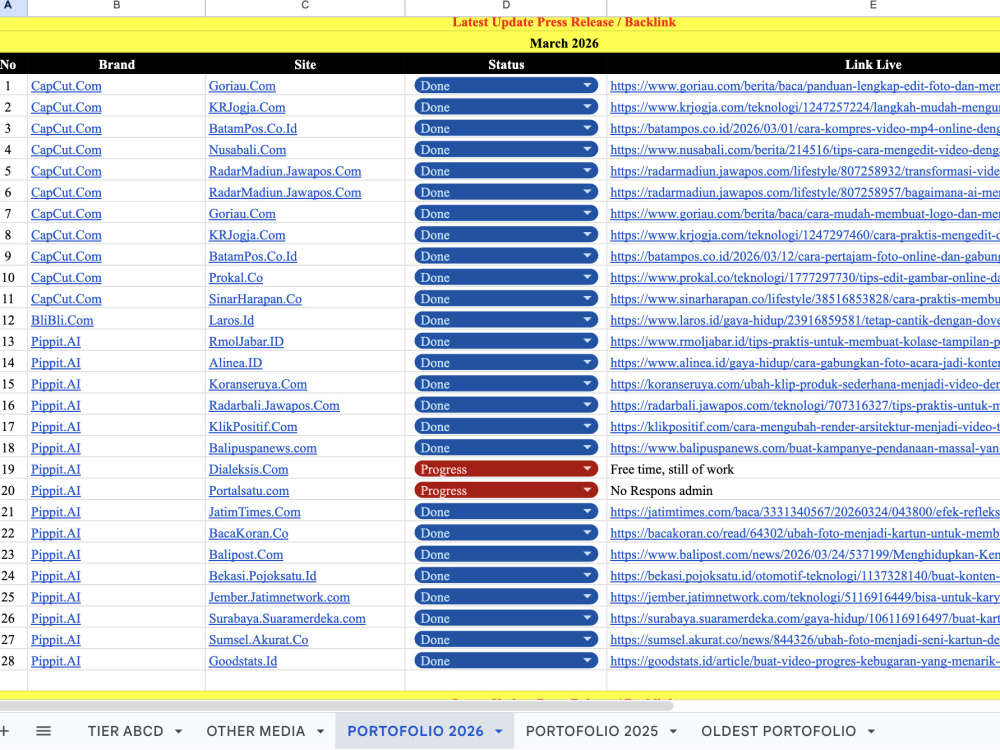1000x750 pixels.
Task: Open the all sheets list icon
Action: pyautogui.click(x=43, y=731)
